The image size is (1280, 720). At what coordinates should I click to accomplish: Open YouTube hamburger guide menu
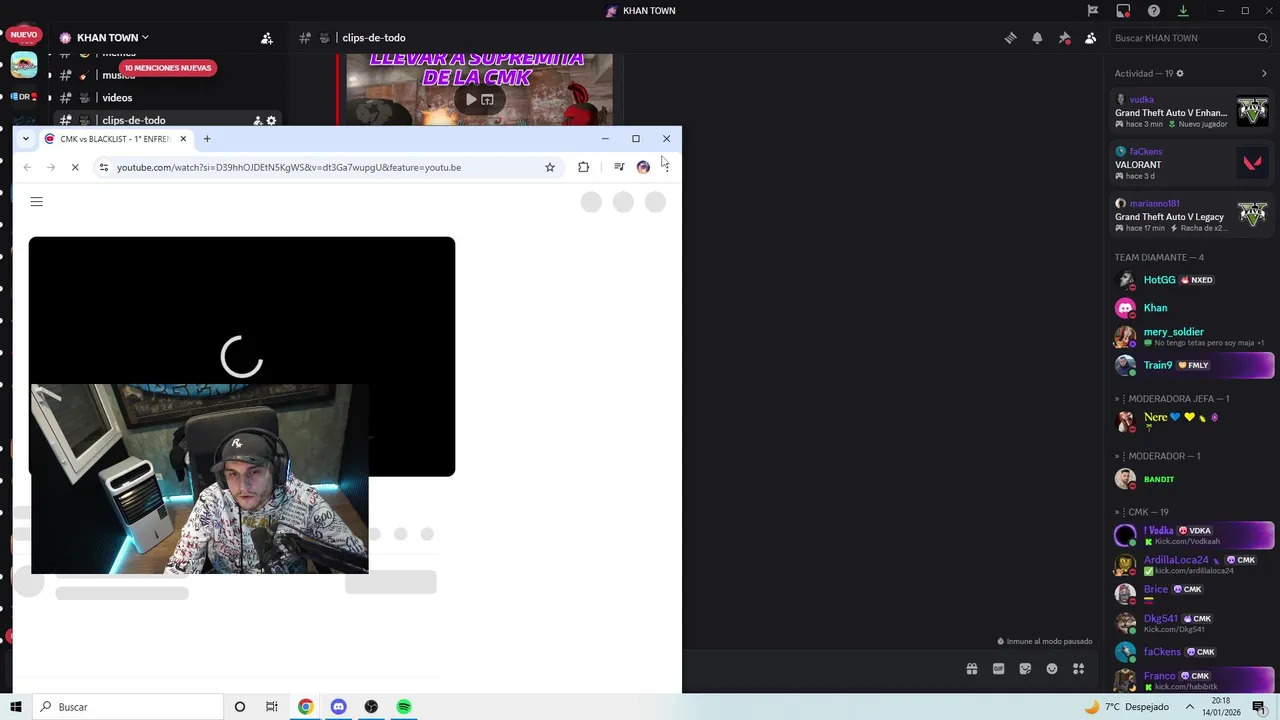coord(37,202)
